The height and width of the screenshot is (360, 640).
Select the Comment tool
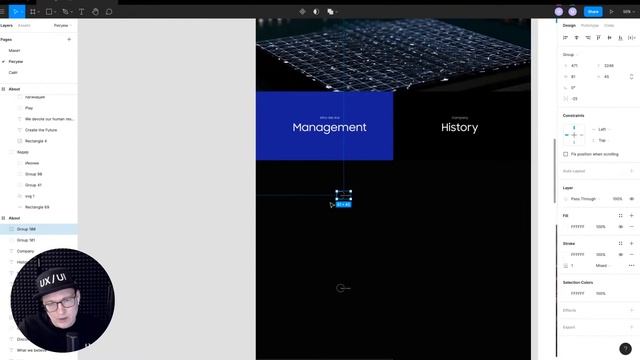109,12
